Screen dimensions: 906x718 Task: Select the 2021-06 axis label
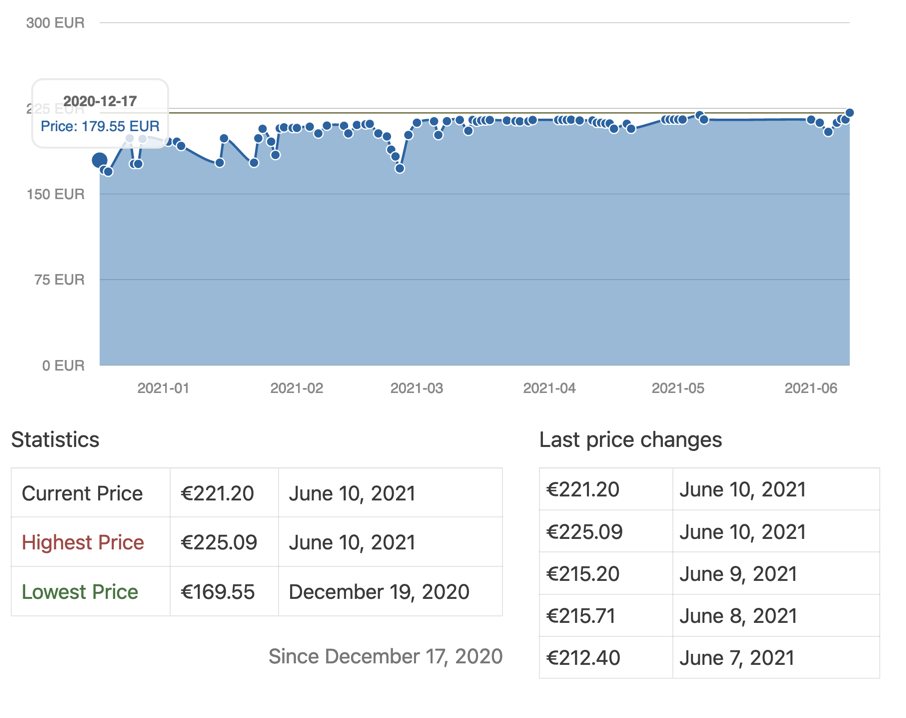point(811,388)
